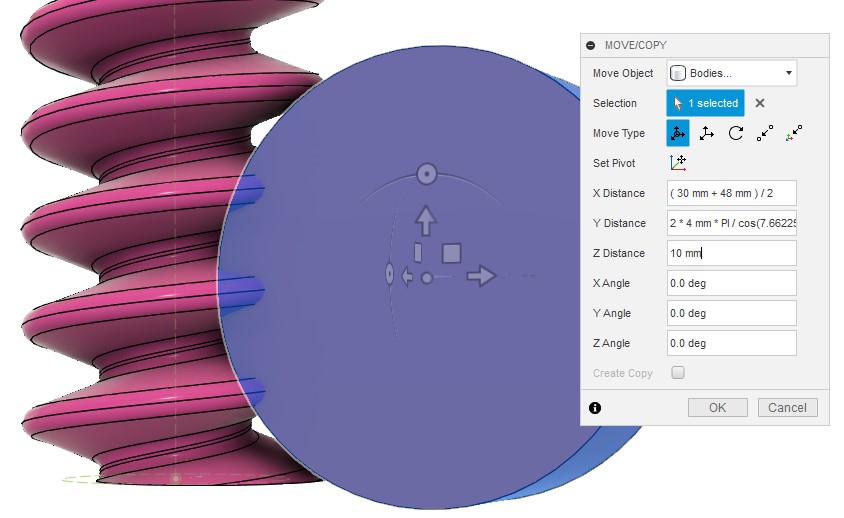Click the Y Distance expression field
The width and height of the screenshot is (844, 518).
pos(731,223)
